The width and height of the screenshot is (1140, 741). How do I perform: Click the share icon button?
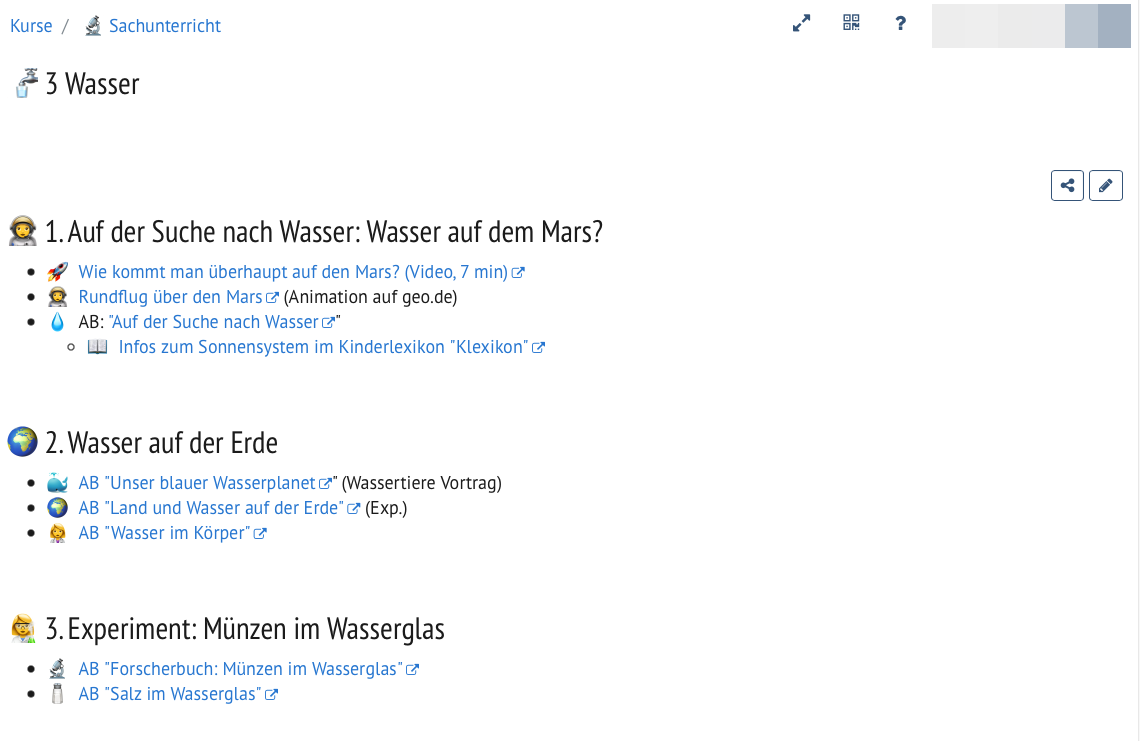pyautogui.click(x=1067, y=185)
